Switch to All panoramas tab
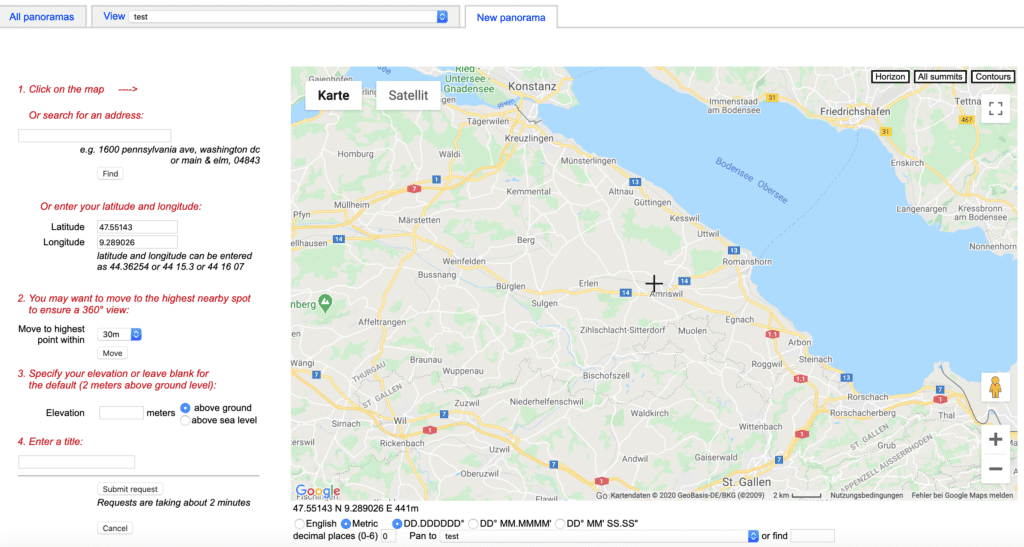Image resolution: width=1024 pixels, height=547 pixels. tap(42, 17)
